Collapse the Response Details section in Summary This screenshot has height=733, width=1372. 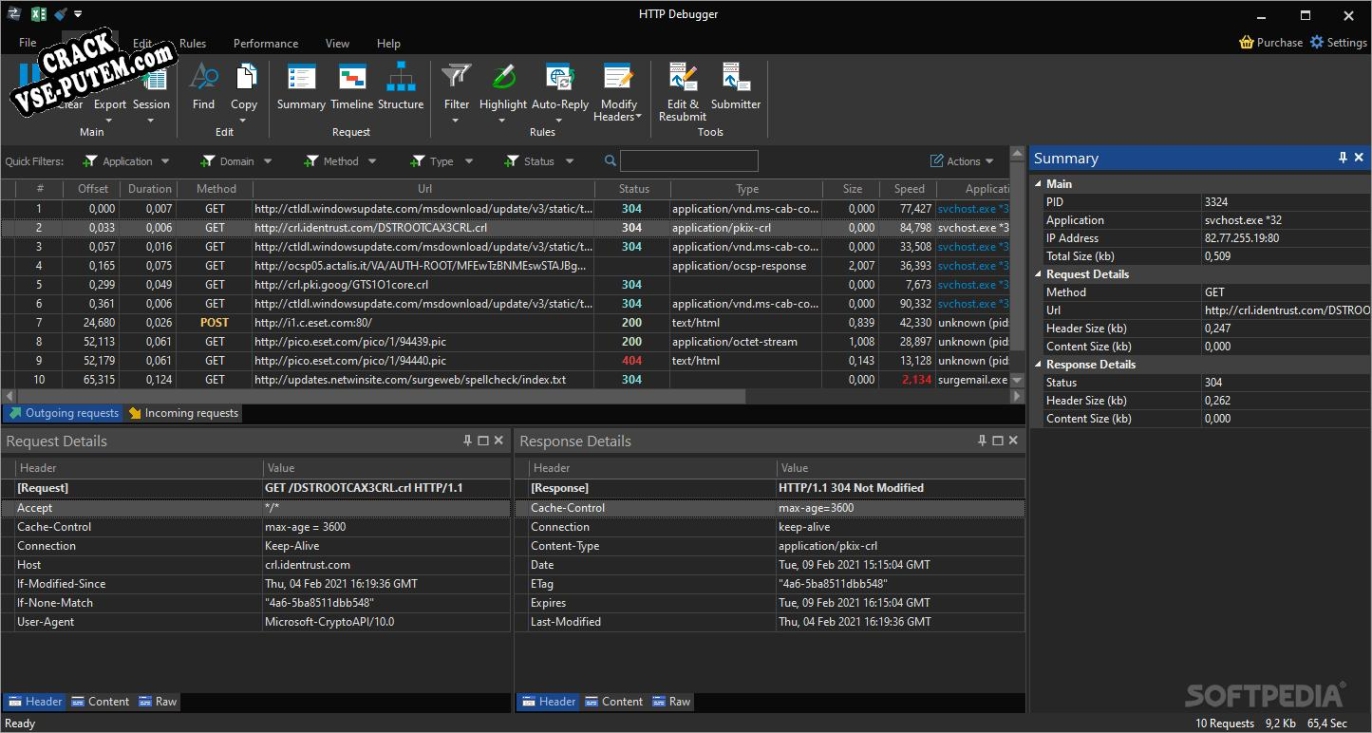(1038, 364)
